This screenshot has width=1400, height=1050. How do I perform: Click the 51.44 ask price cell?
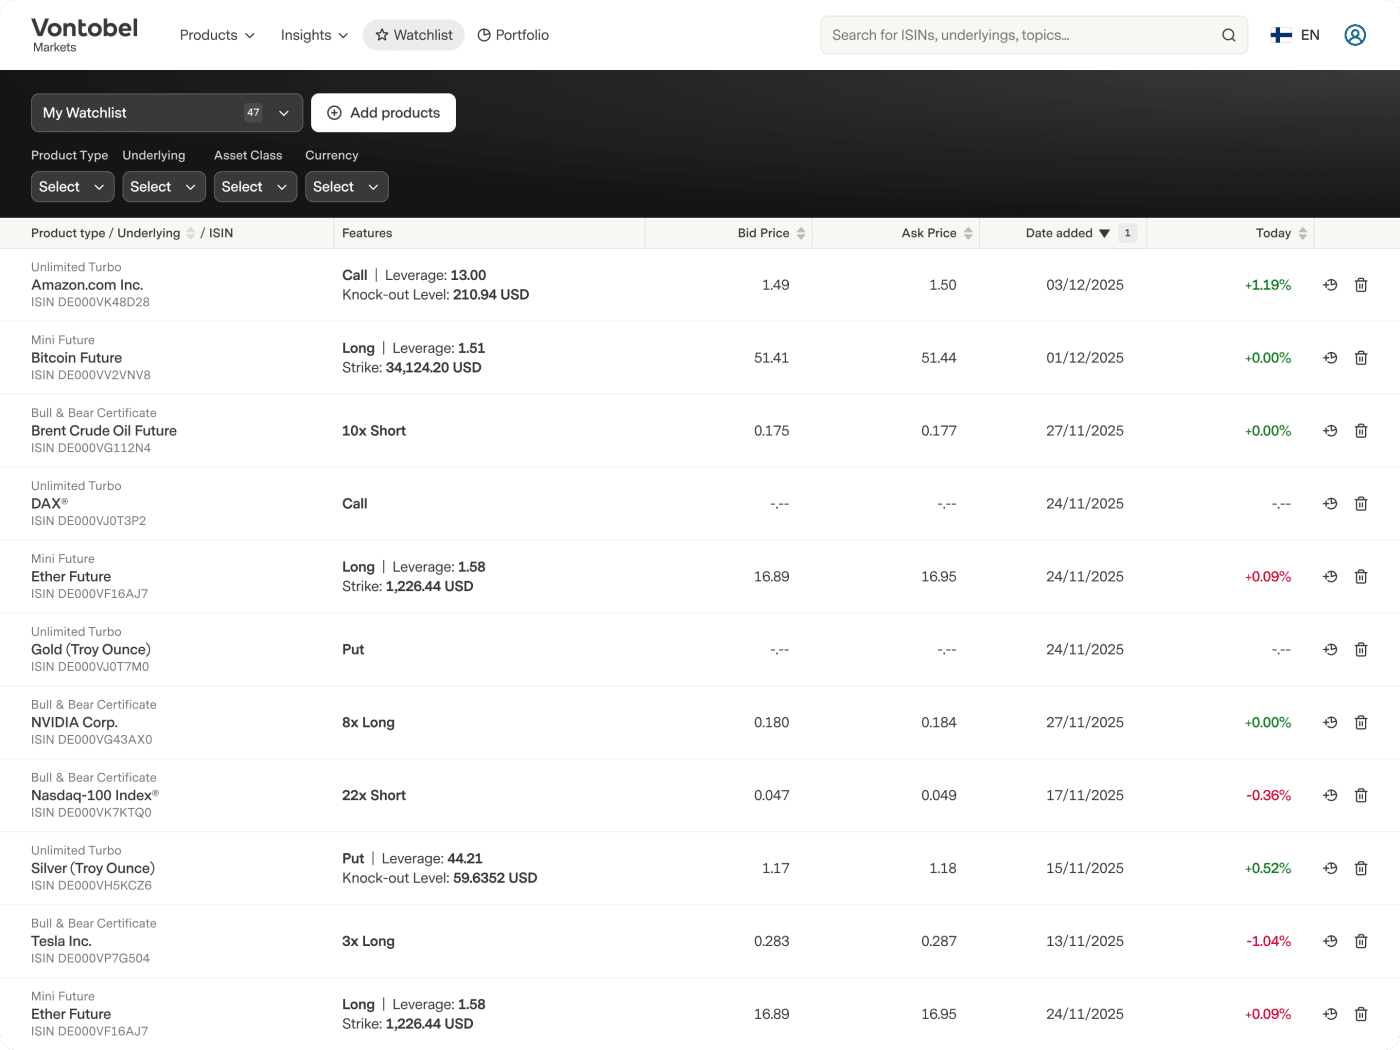coord(939,358)
